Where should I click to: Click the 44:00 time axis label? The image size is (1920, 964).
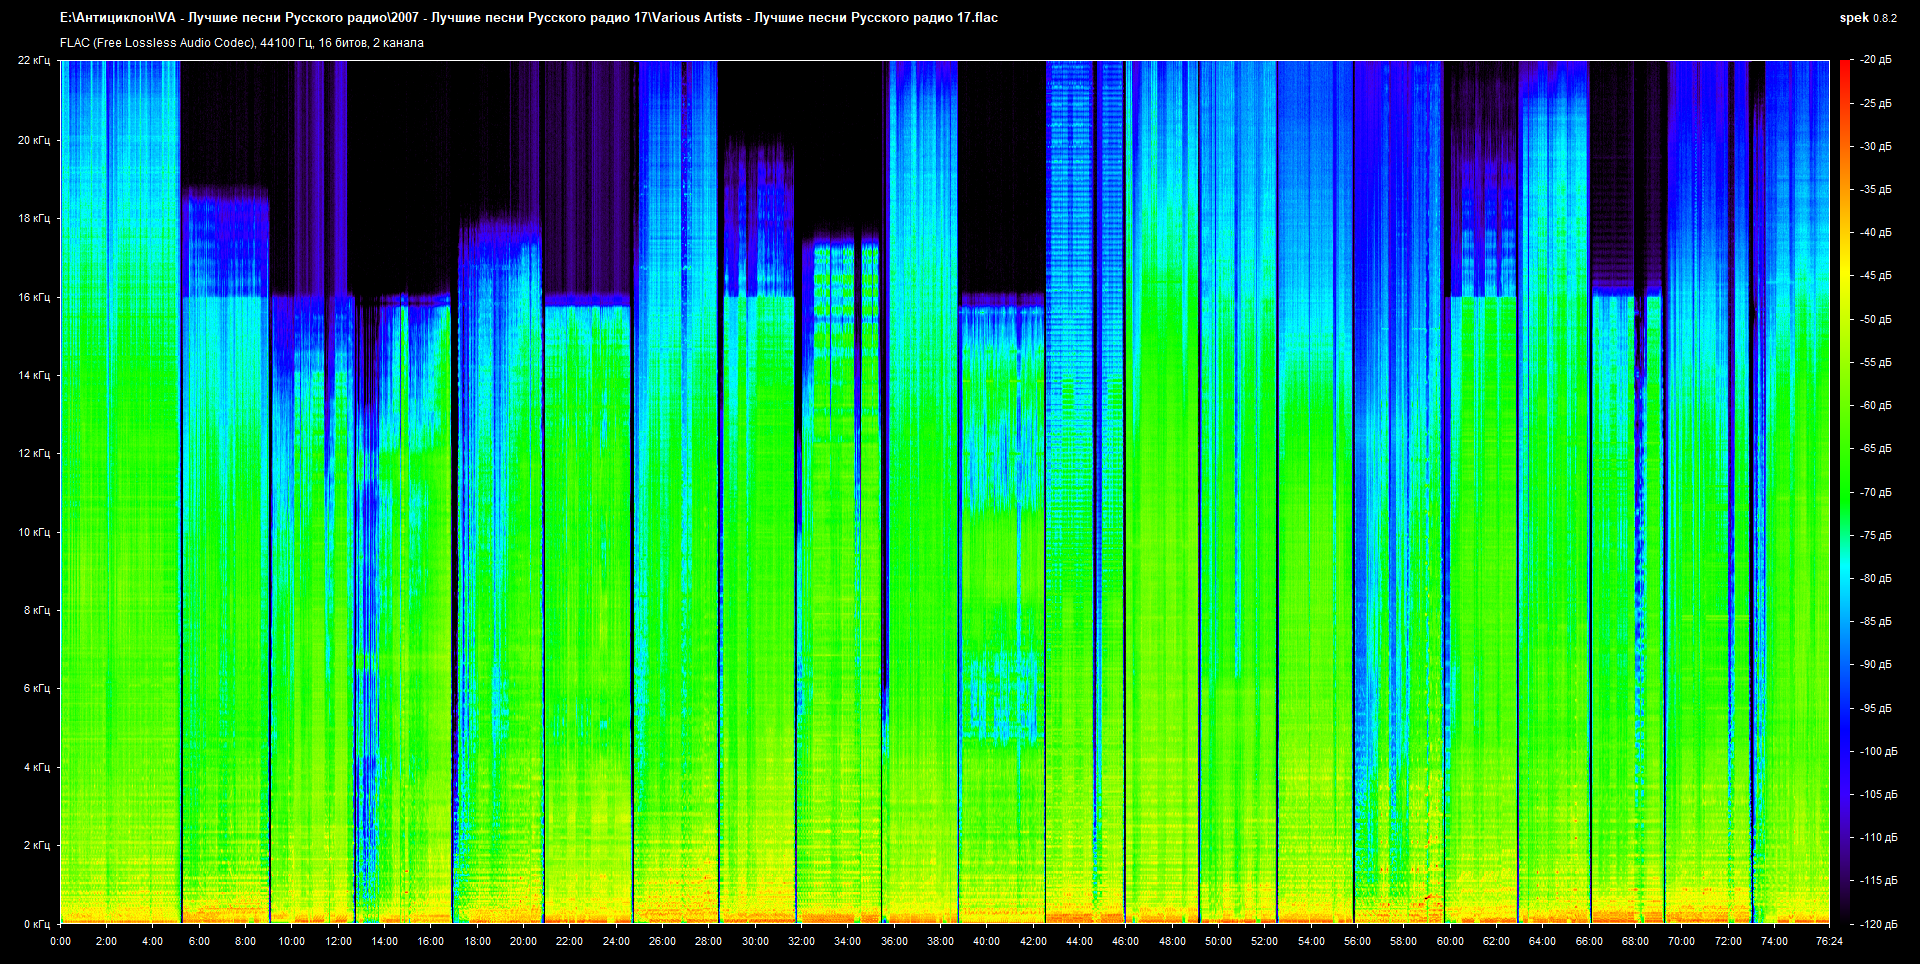(1079, 941)
